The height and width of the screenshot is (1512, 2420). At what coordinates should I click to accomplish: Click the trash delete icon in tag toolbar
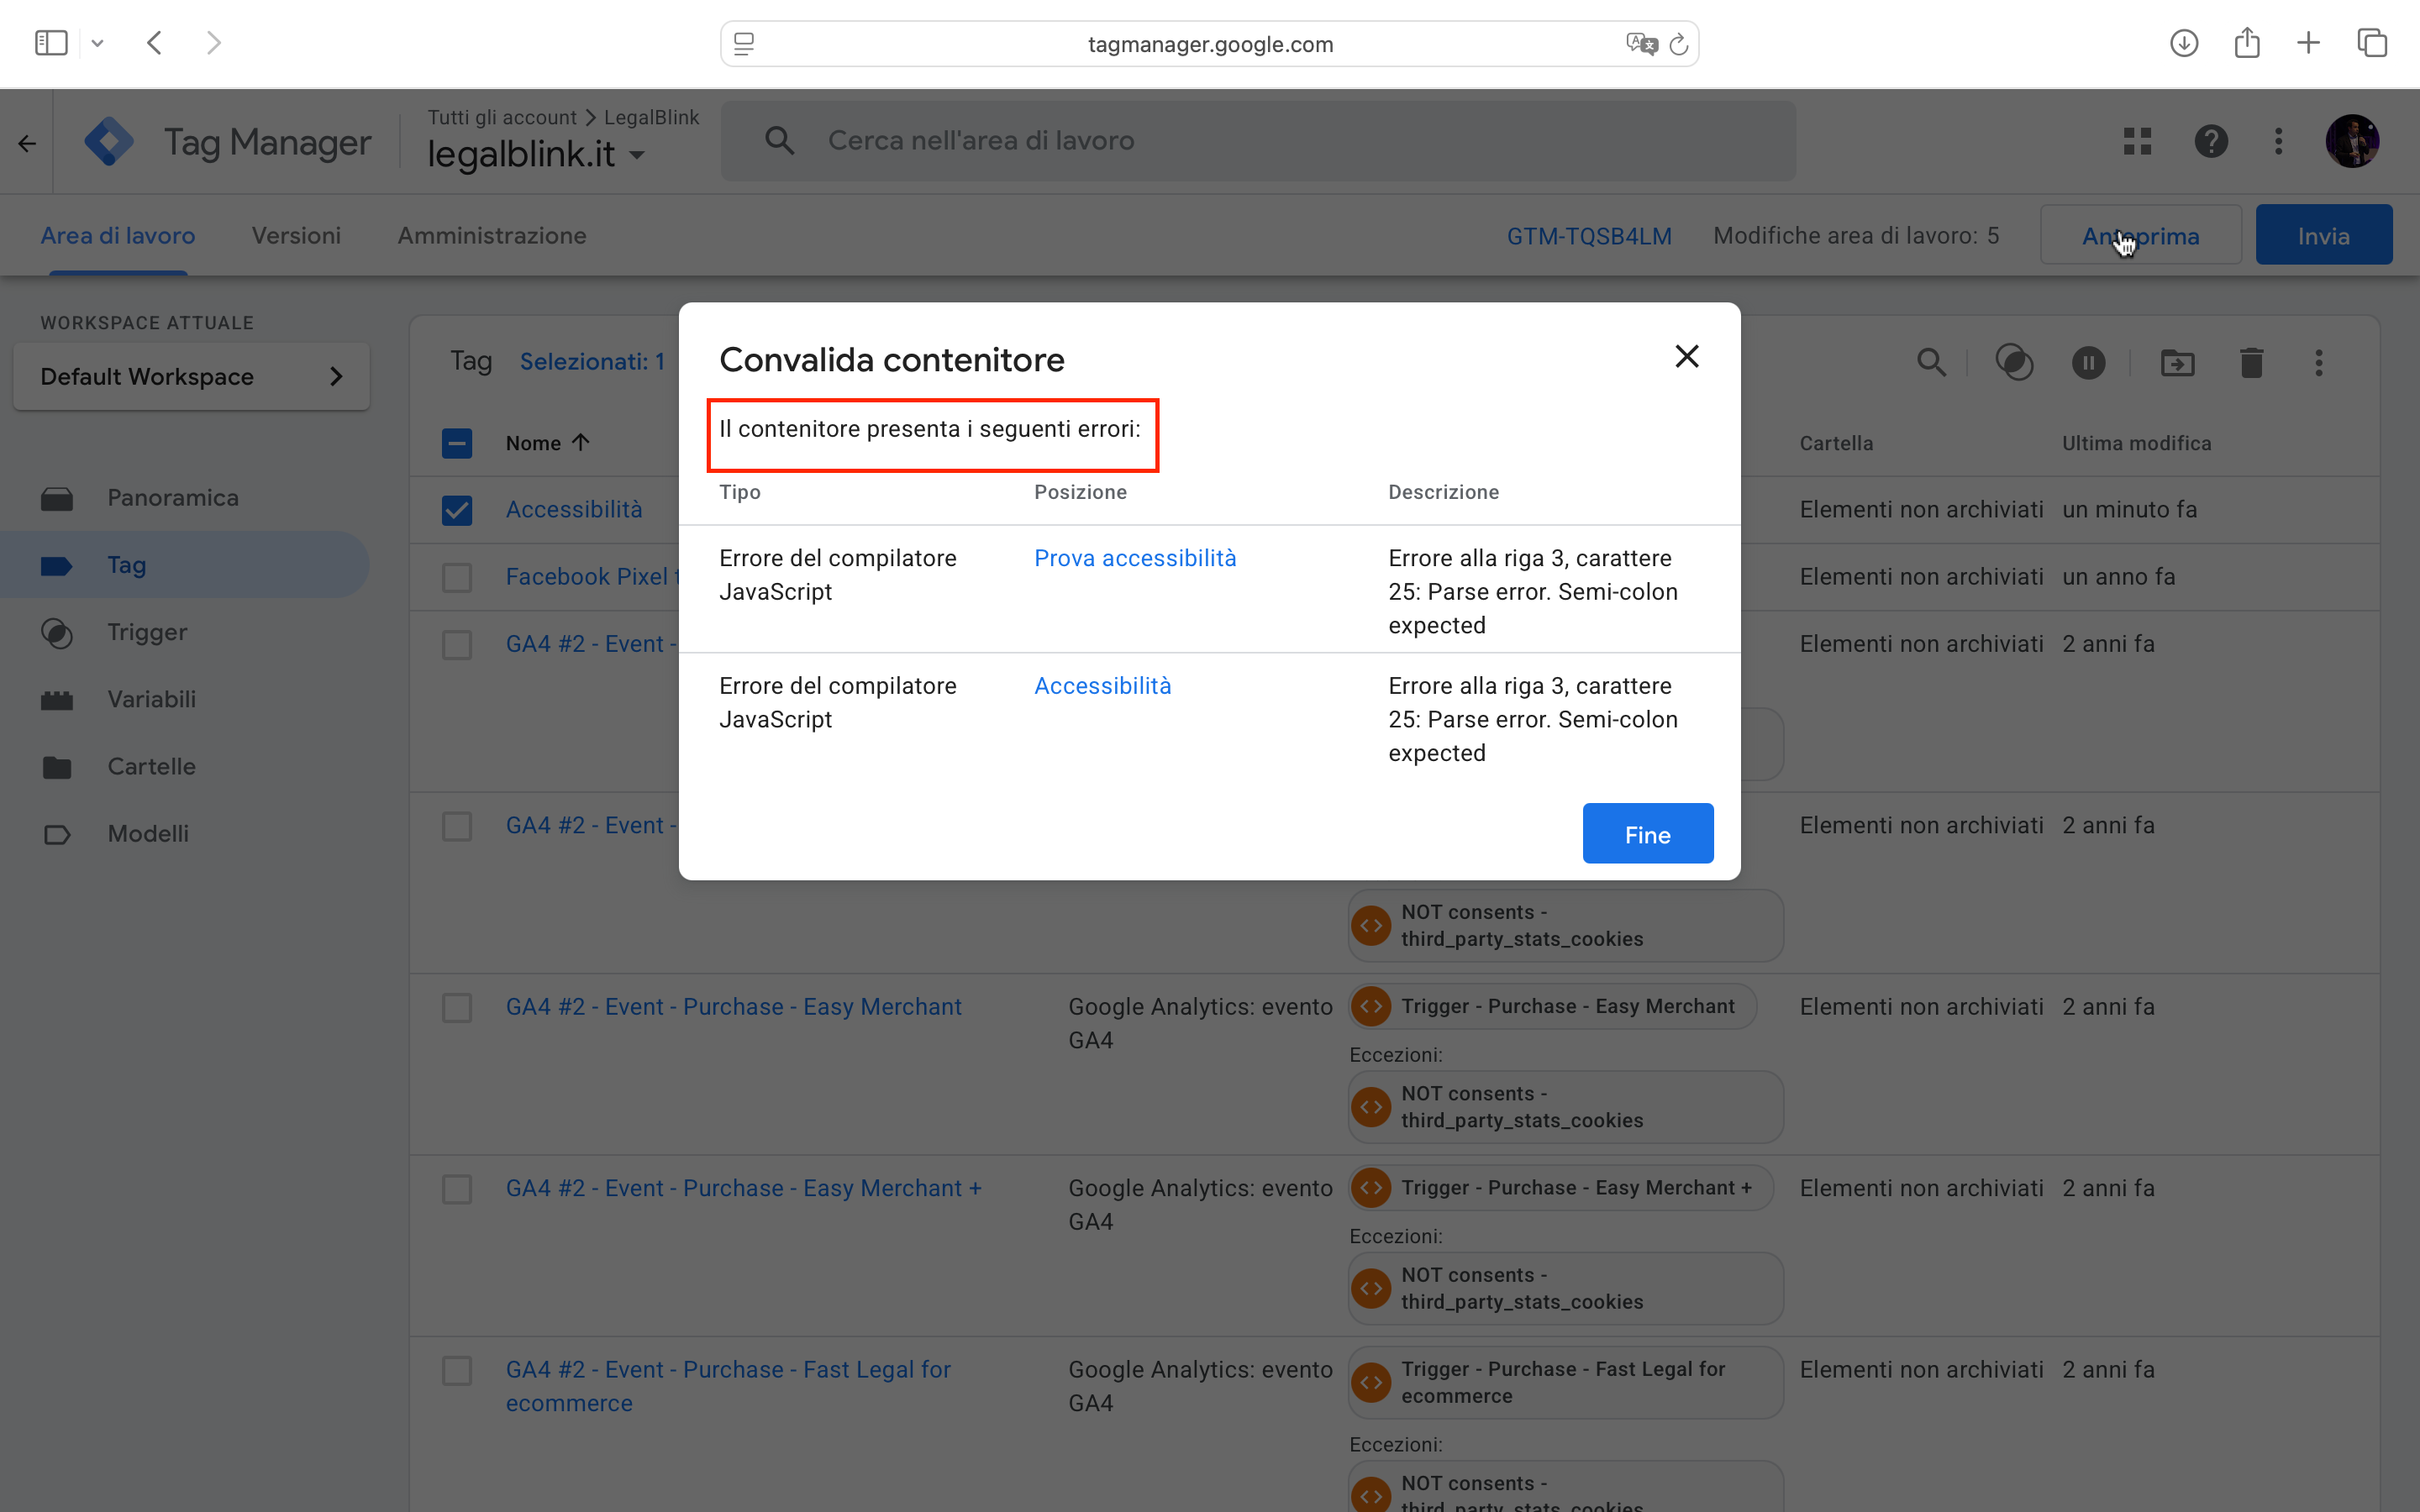click(2251, 362)
